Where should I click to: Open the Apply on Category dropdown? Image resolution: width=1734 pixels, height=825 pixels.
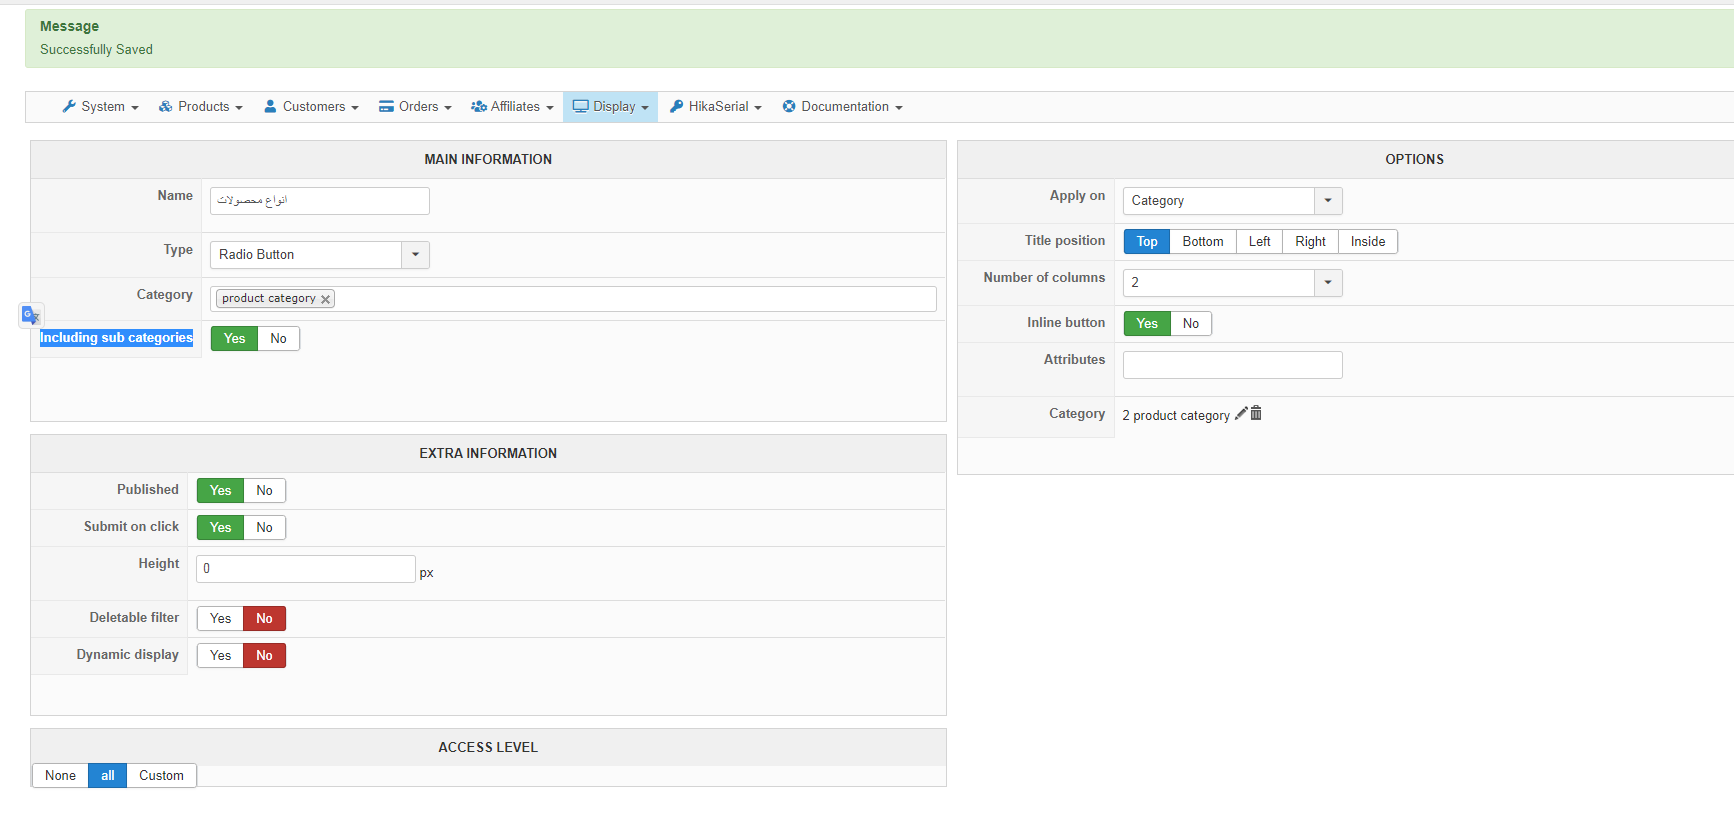coord(1232,201)
